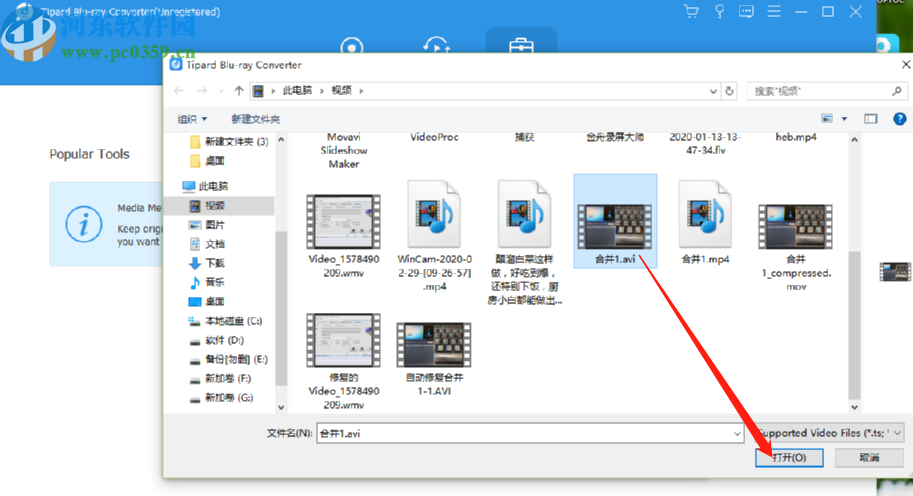Select the 合并1.avi file thumbnail

[x=615, y=226]
